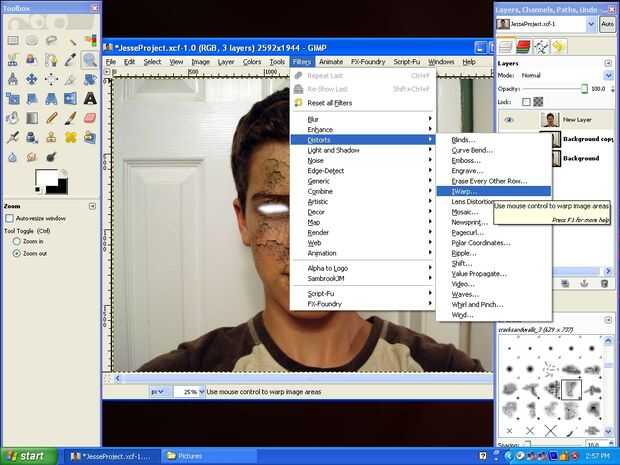This screenshot has height=465, width=620.
Task: Select the Fuzzy Select wand tool
Action: (x=71, y=40)
